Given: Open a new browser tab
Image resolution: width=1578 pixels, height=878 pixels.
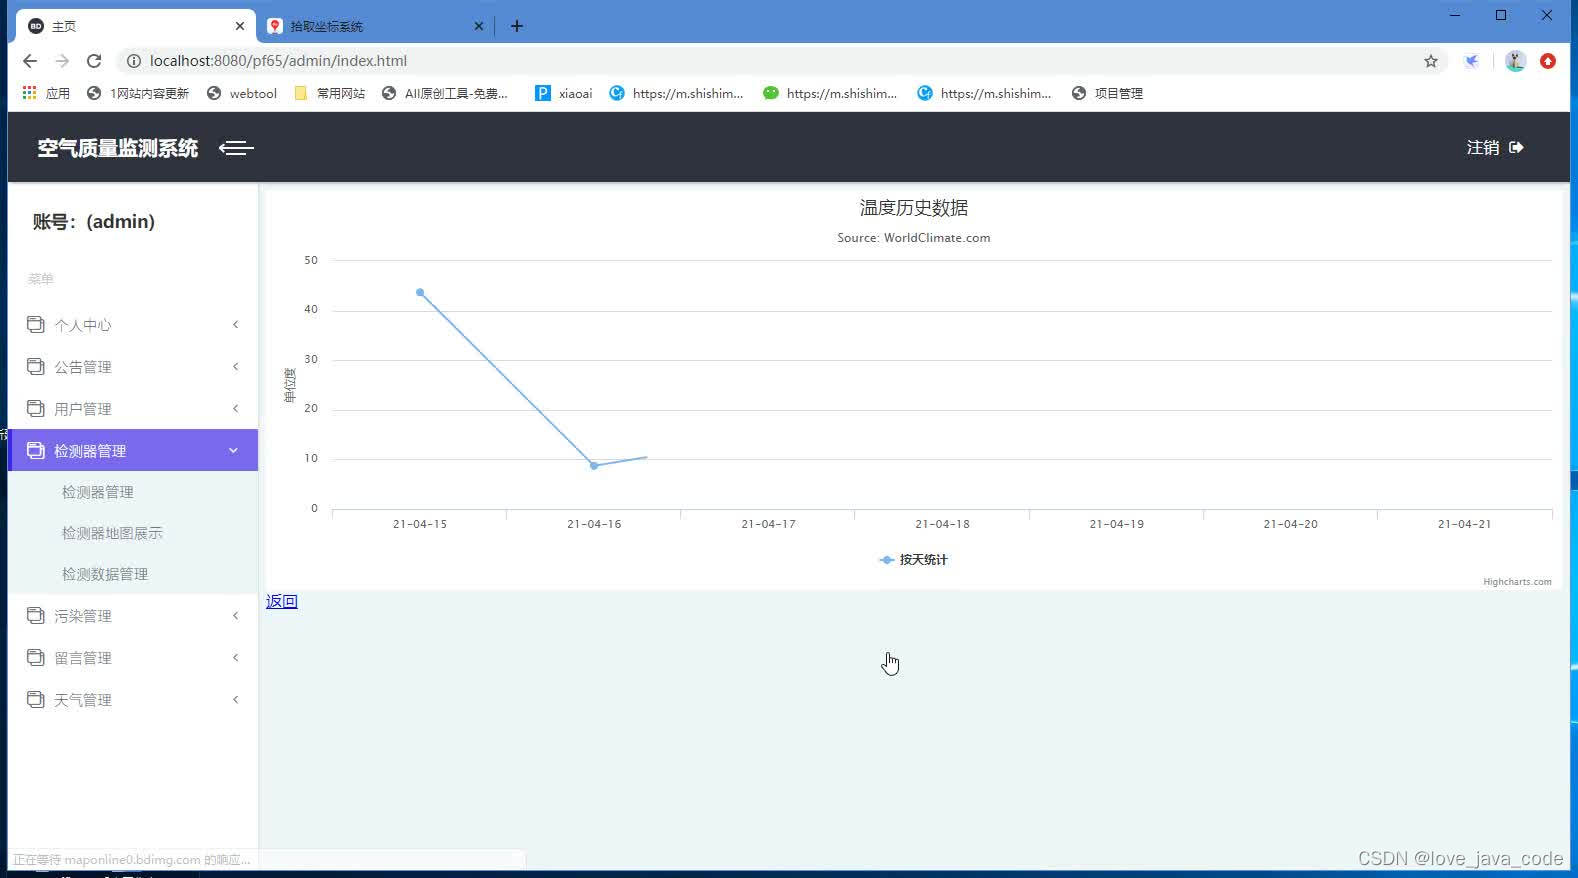Looking at the screenshot, I should pyautogui.click(x=517, y=26).
